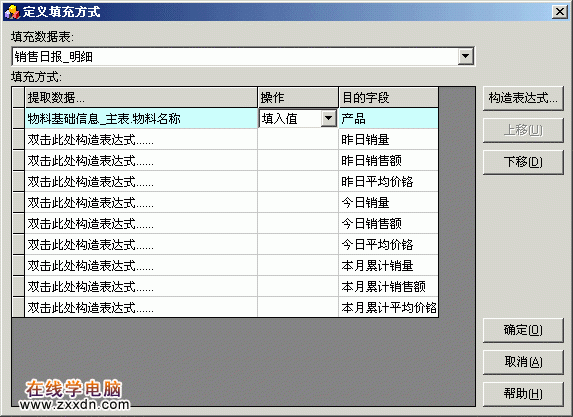Click the 操作 column header

pos(298,98)
